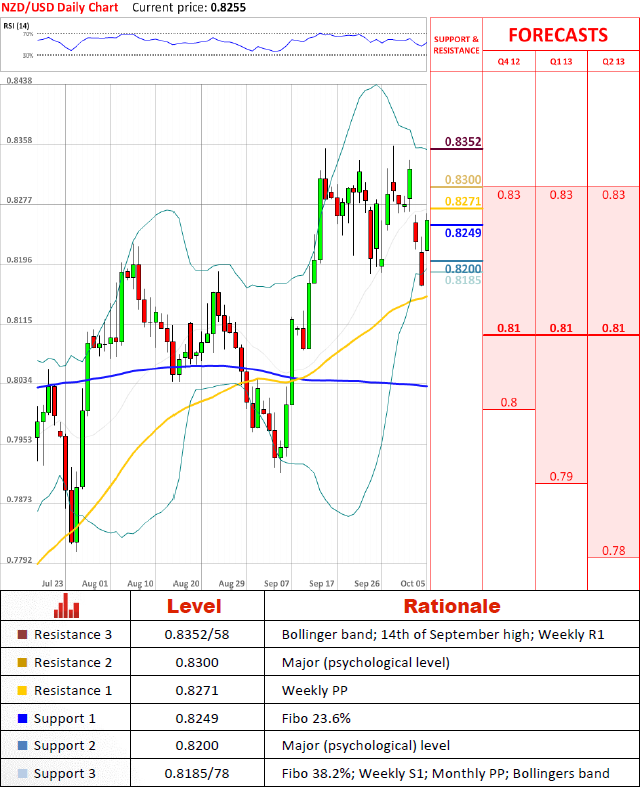
Task: Select the Resistance 2 orange swatch
Action: 23,662
